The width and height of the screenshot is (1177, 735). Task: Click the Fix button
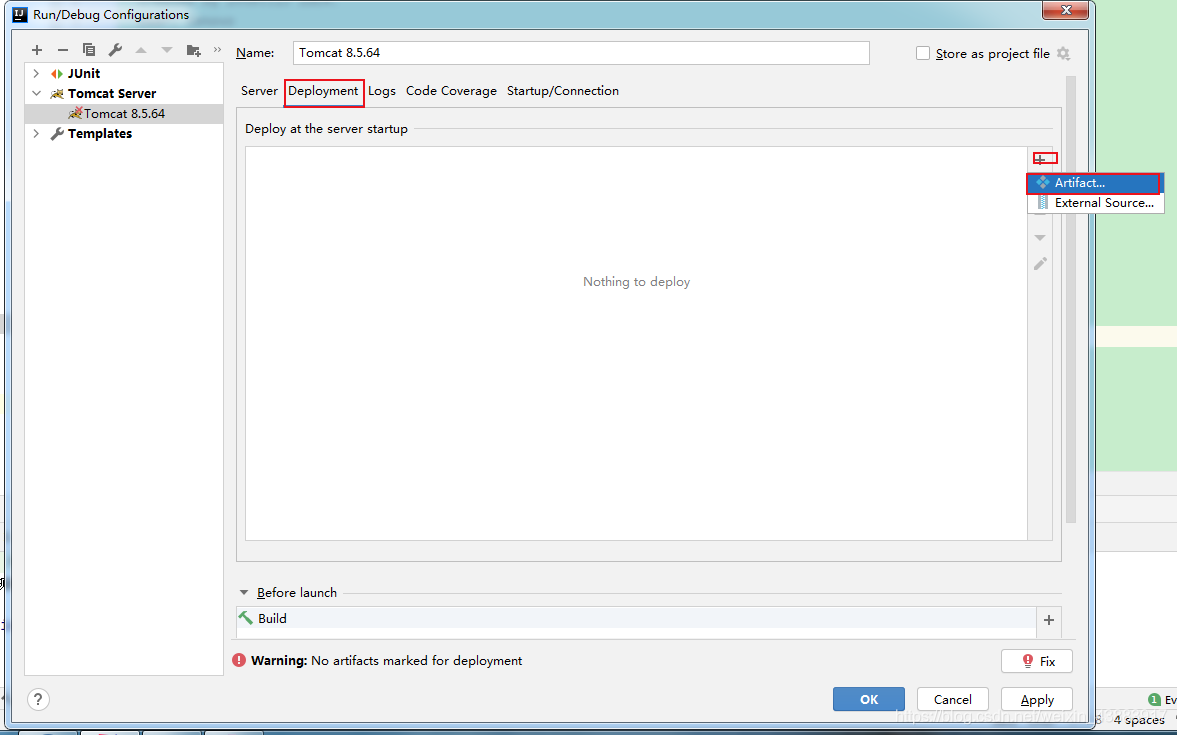1037,661
